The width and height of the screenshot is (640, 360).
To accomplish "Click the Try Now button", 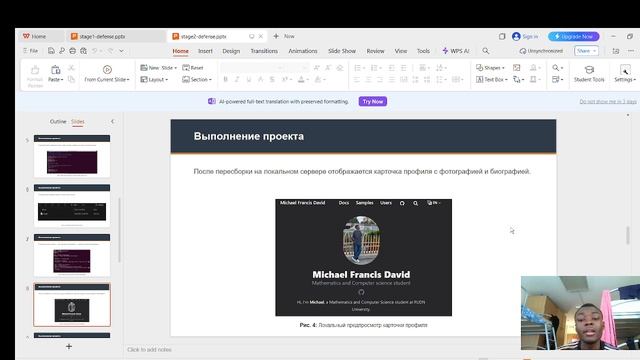I will point(373,101).
